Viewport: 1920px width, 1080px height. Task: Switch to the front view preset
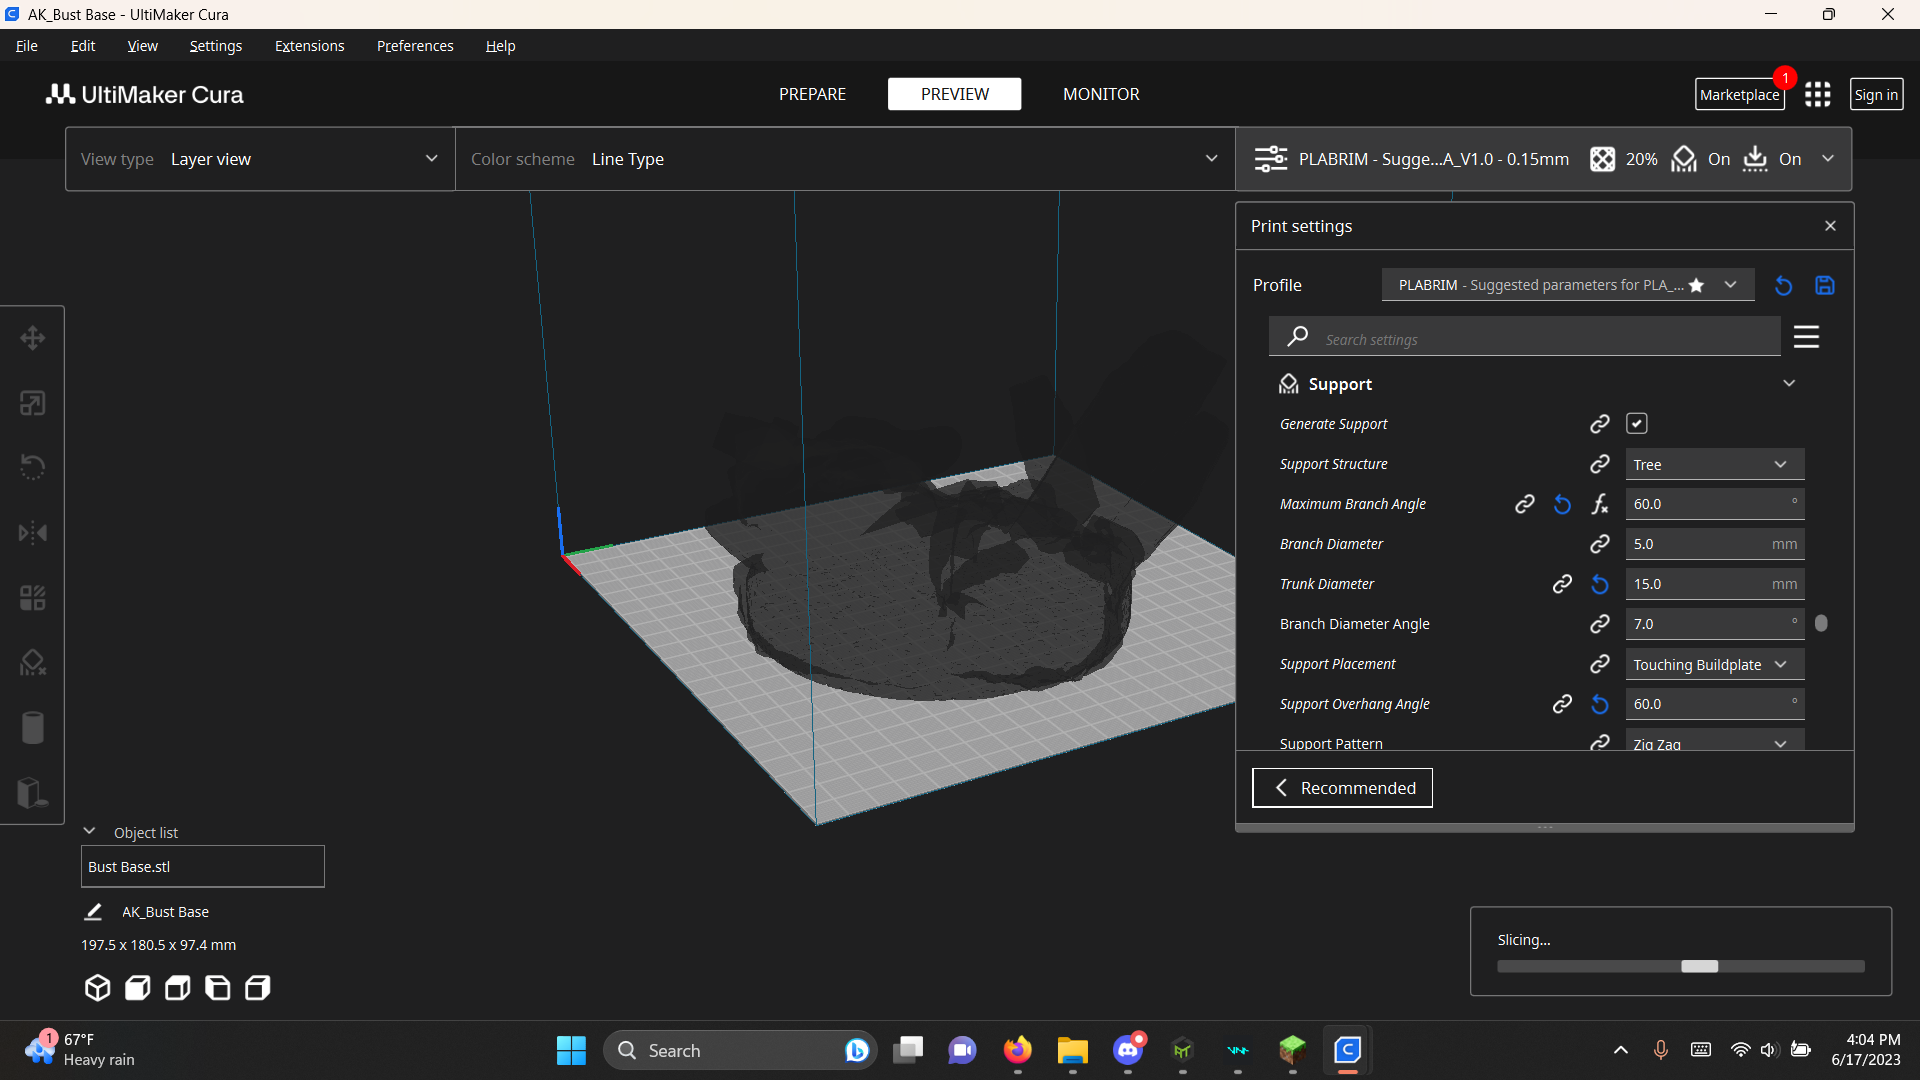click(136, 988)
